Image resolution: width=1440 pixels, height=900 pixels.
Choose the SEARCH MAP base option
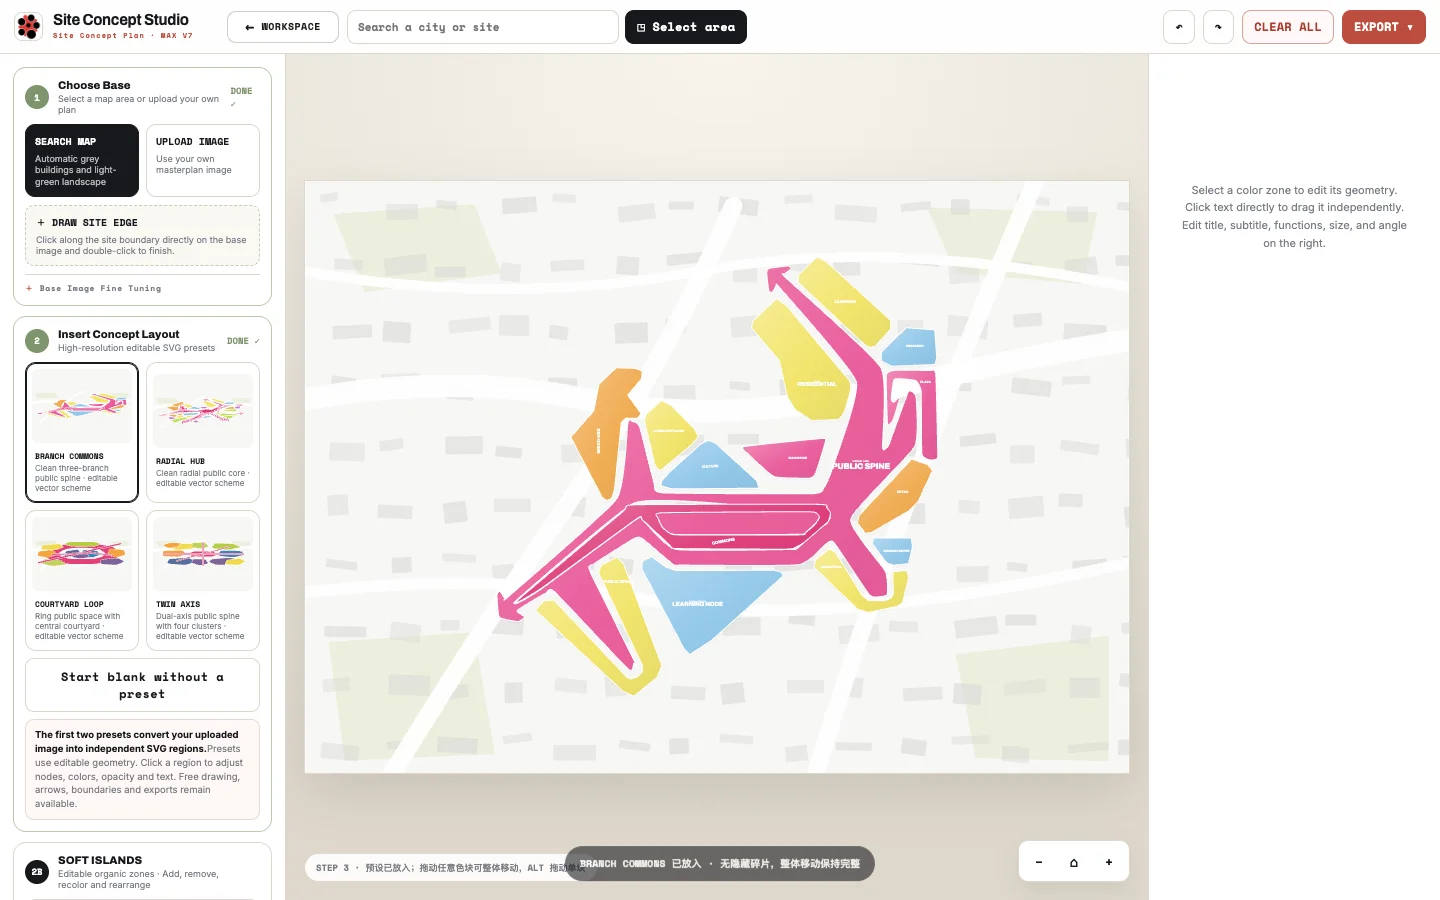(x=82, y=160)
